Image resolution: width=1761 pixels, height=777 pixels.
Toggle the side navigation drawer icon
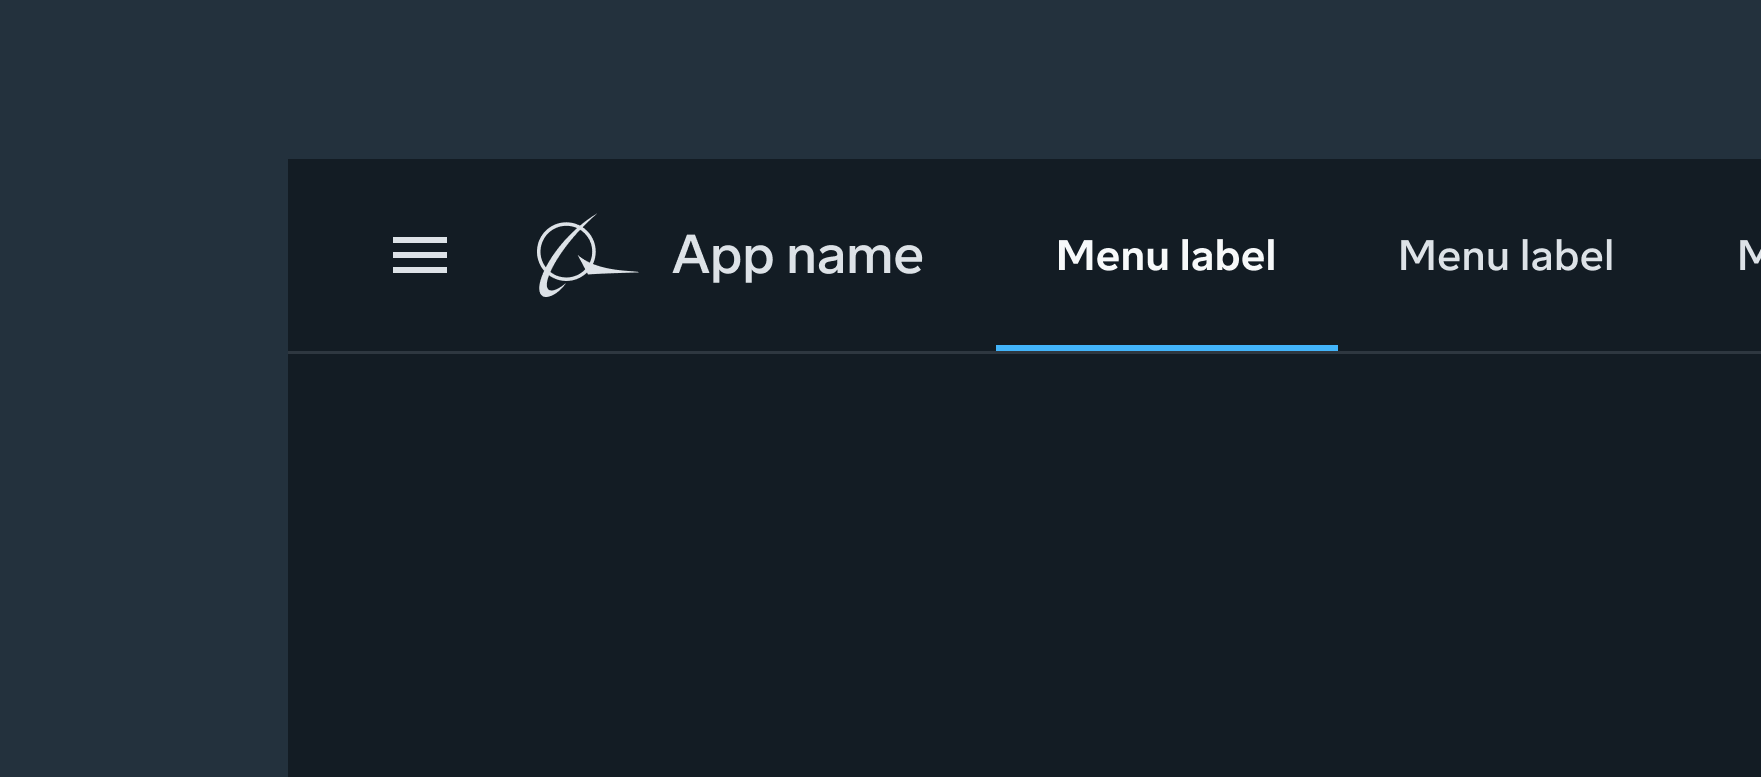pos(420,255)
